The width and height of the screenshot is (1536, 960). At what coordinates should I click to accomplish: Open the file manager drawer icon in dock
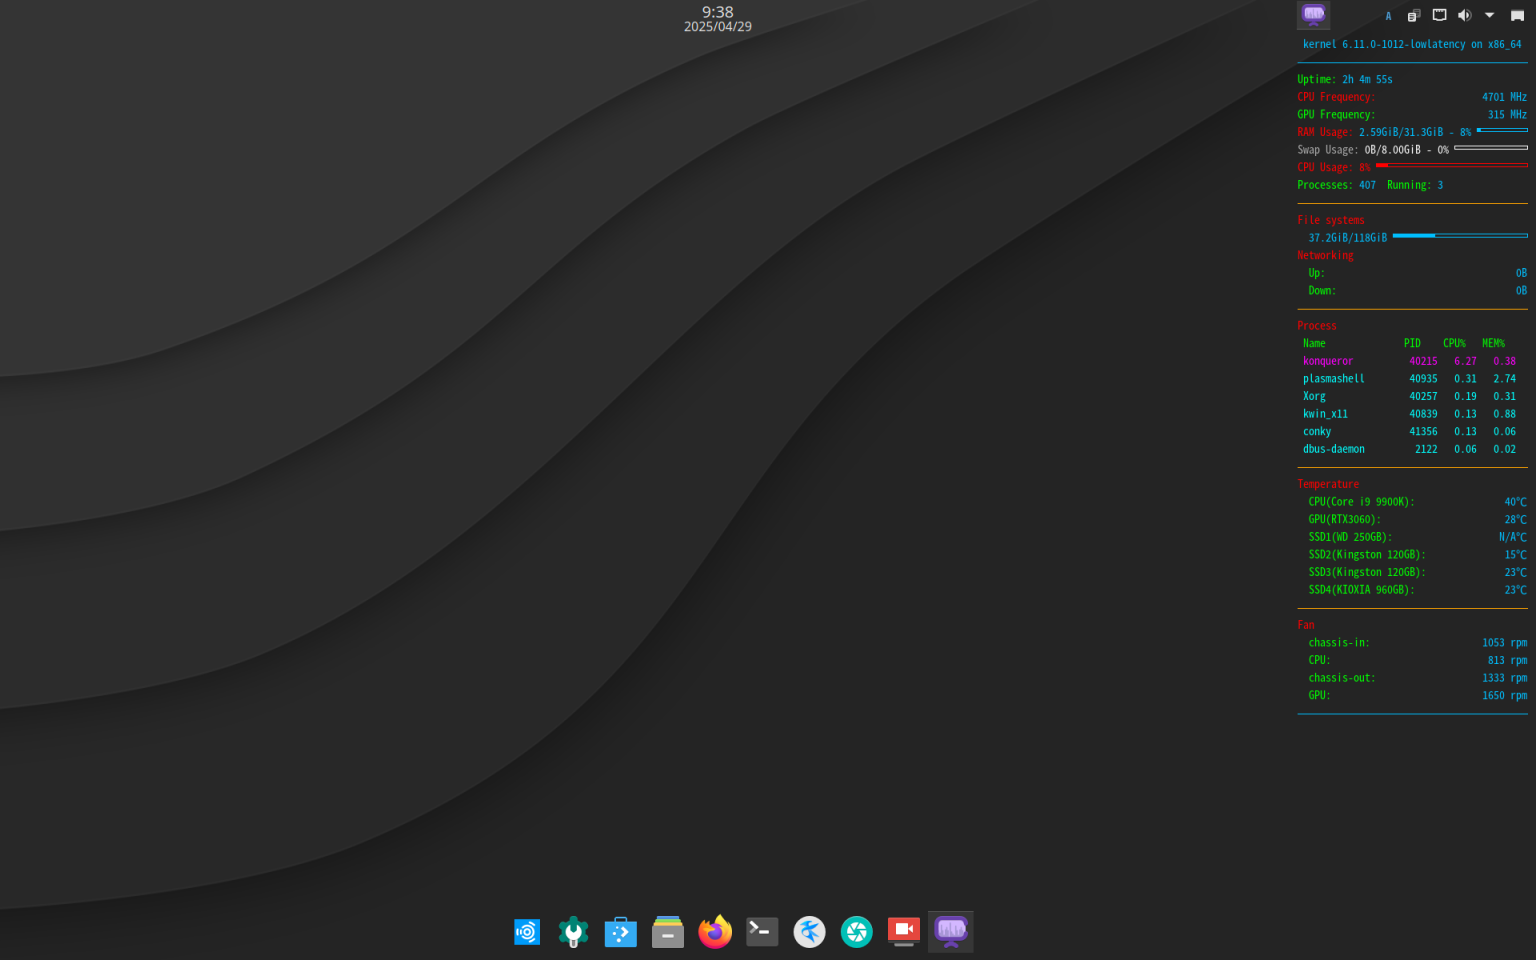tap(668, 932)
